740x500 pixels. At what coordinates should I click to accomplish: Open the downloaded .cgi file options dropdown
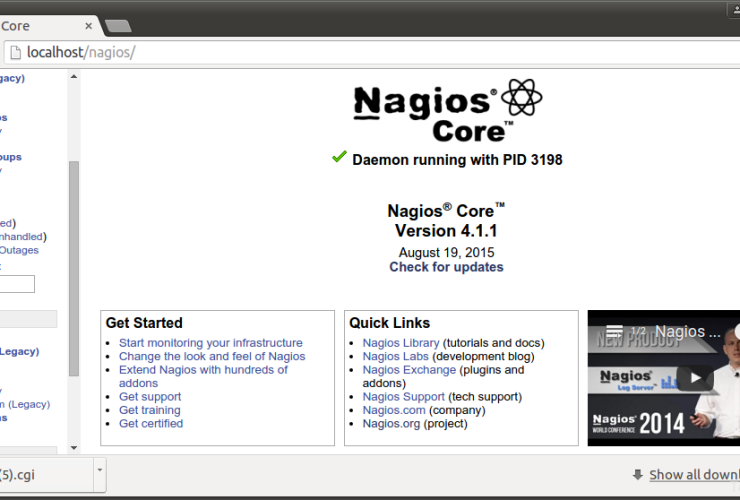100,469
